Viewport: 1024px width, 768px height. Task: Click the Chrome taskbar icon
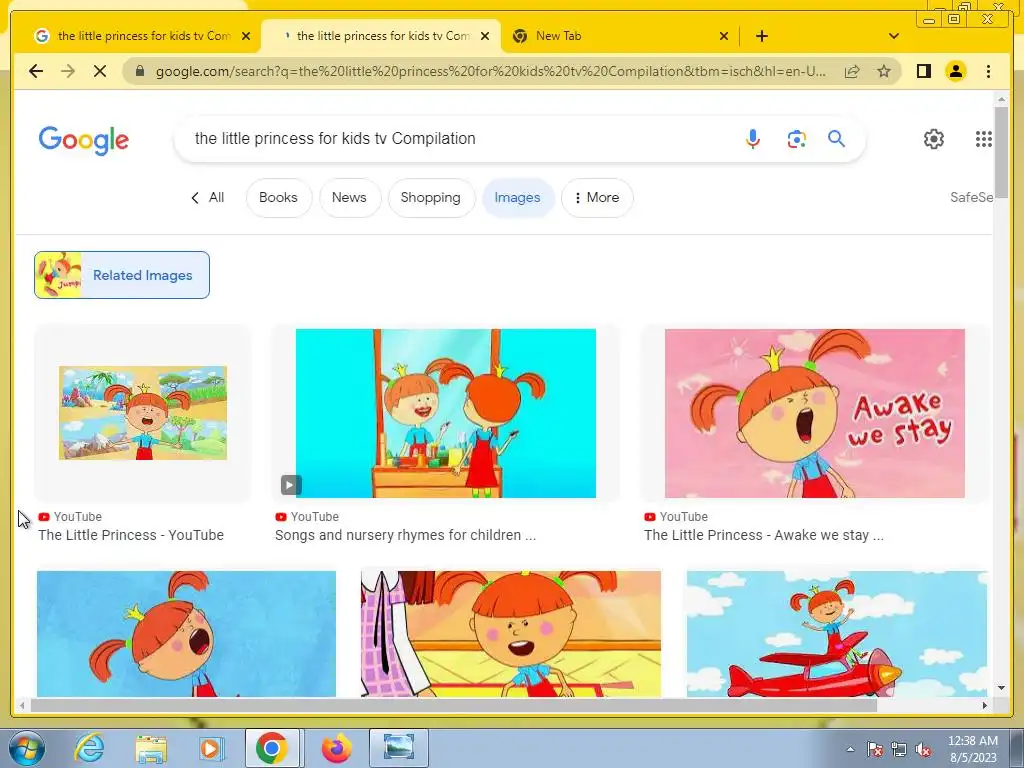coord(272,748)
